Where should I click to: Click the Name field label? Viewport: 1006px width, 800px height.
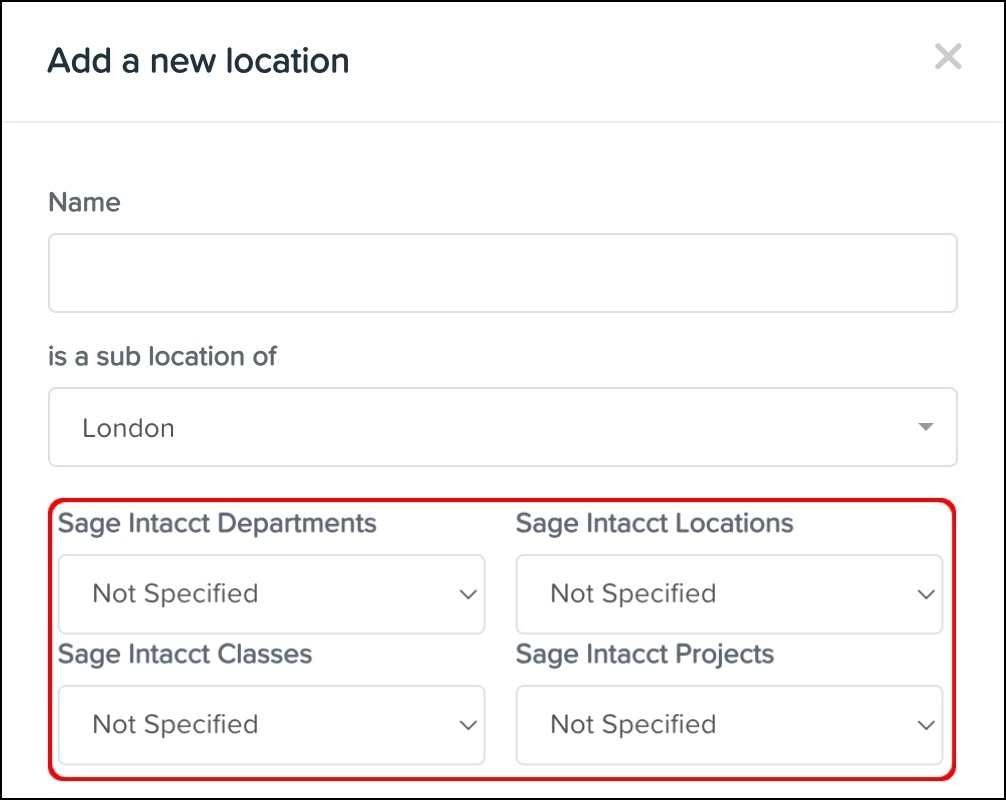click(x=84, y=203)
